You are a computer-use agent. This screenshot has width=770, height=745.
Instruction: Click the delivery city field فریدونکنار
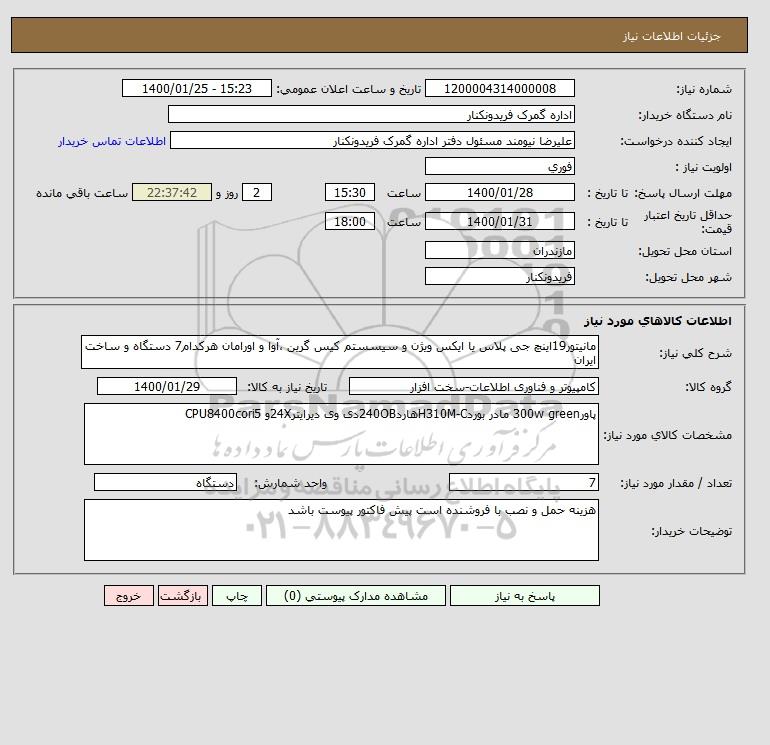[499, 276]
